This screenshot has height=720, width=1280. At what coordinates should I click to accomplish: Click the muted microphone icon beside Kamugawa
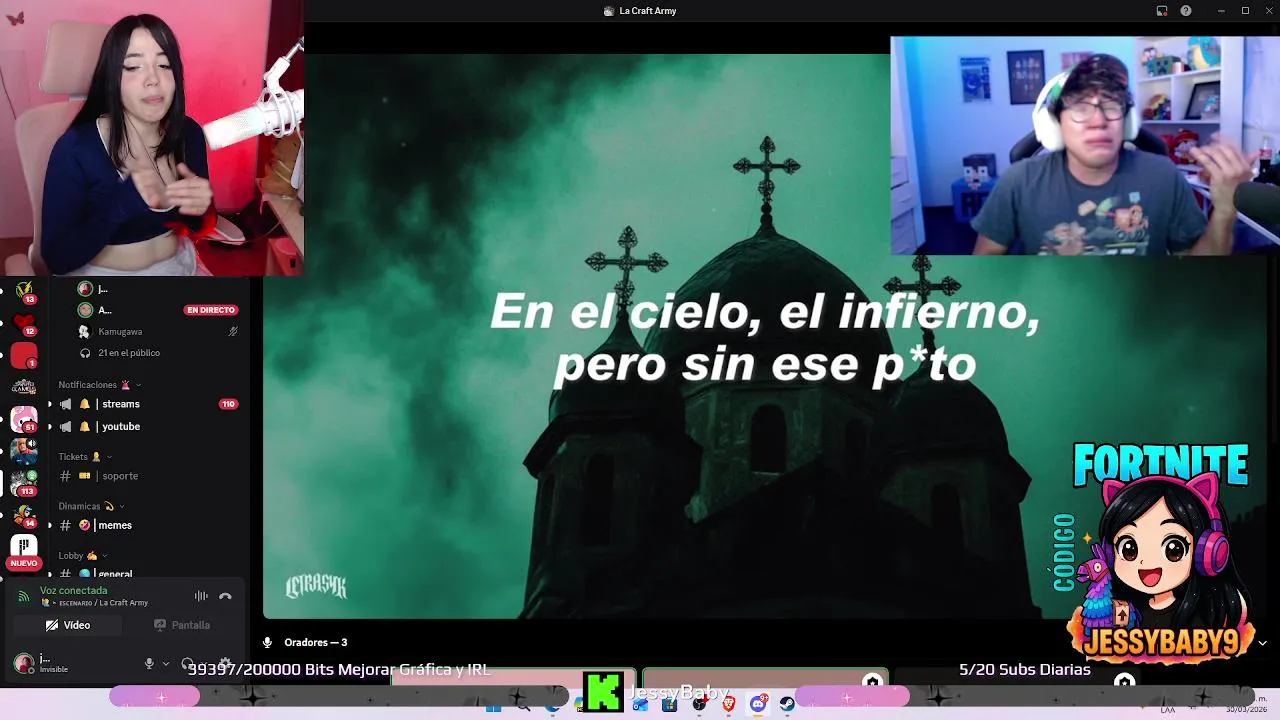pyautogui.click(x=233, y=331)
